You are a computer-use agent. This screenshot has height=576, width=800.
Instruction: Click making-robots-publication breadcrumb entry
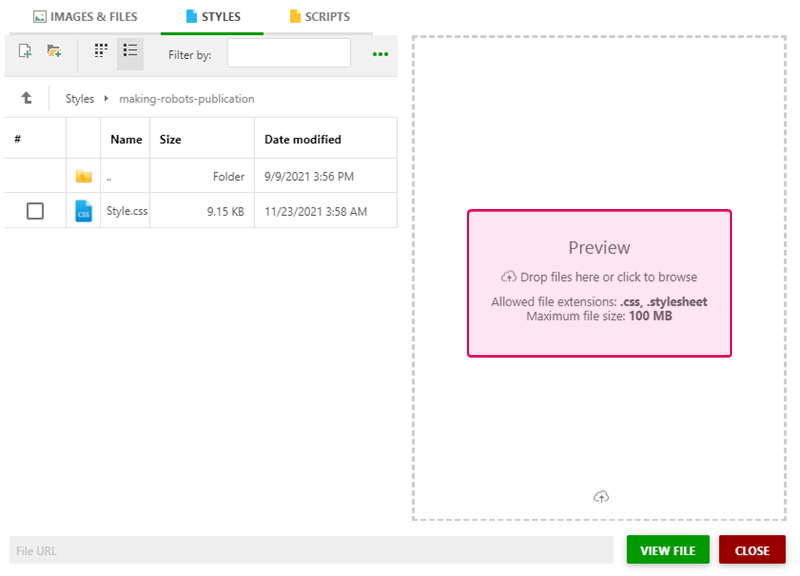[185, 98]
